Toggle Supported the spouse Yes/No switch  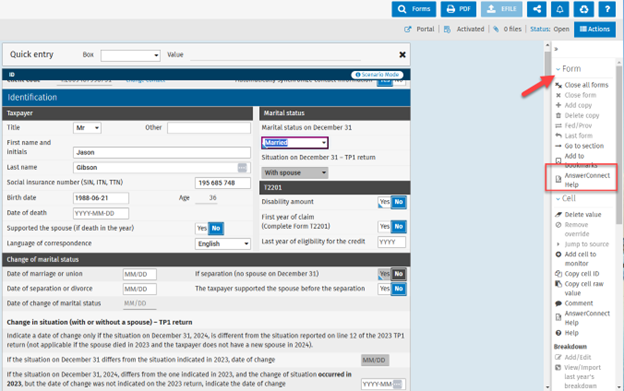[209, 228]
